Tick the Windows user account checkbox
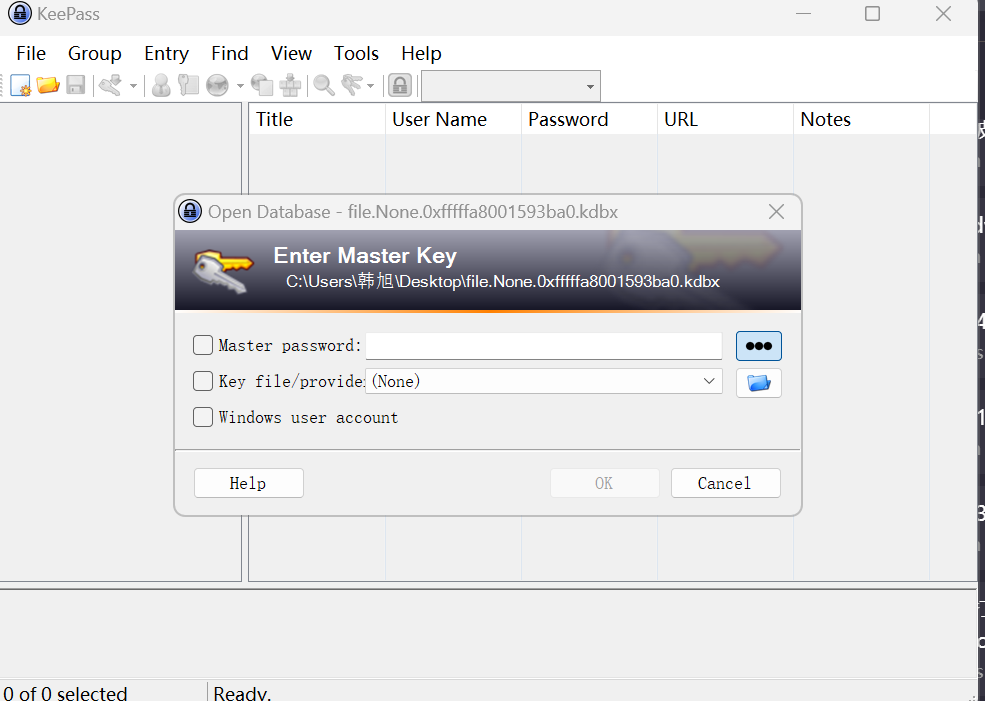The image size is (985, 701). (x=203, y=417)
